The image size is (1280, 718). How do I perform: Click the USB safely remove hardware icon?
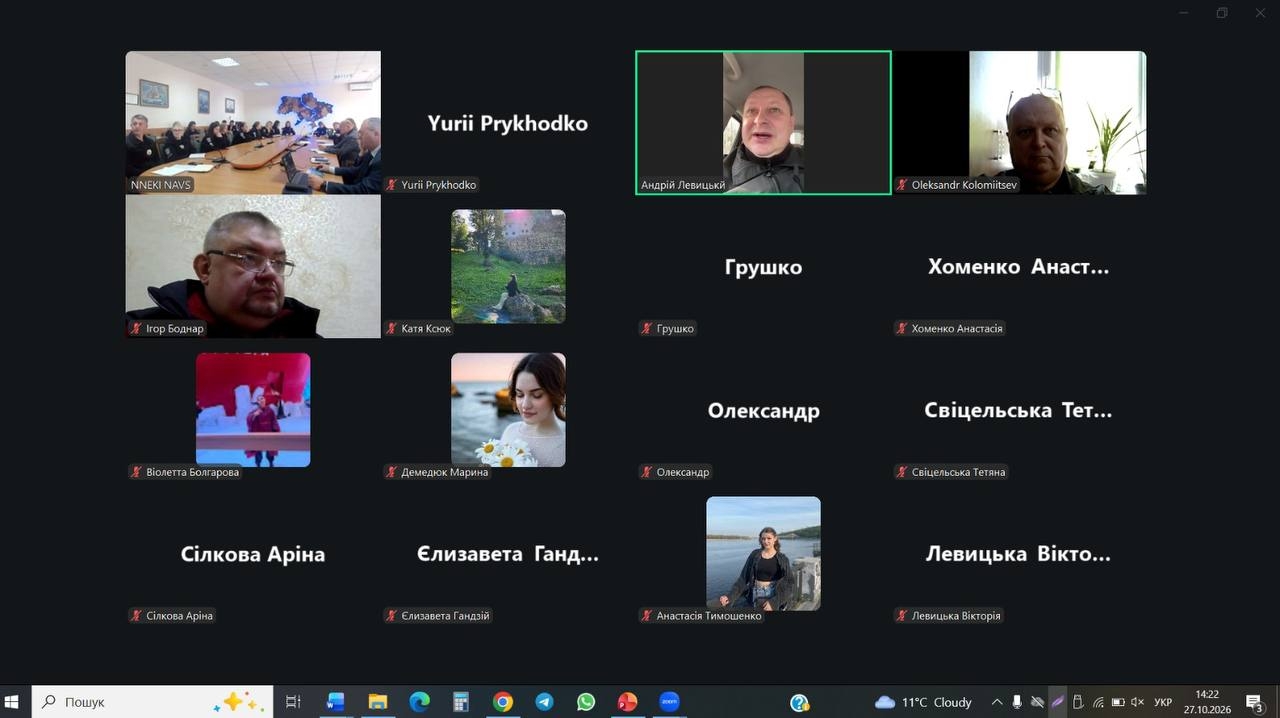pos(1078,702)
